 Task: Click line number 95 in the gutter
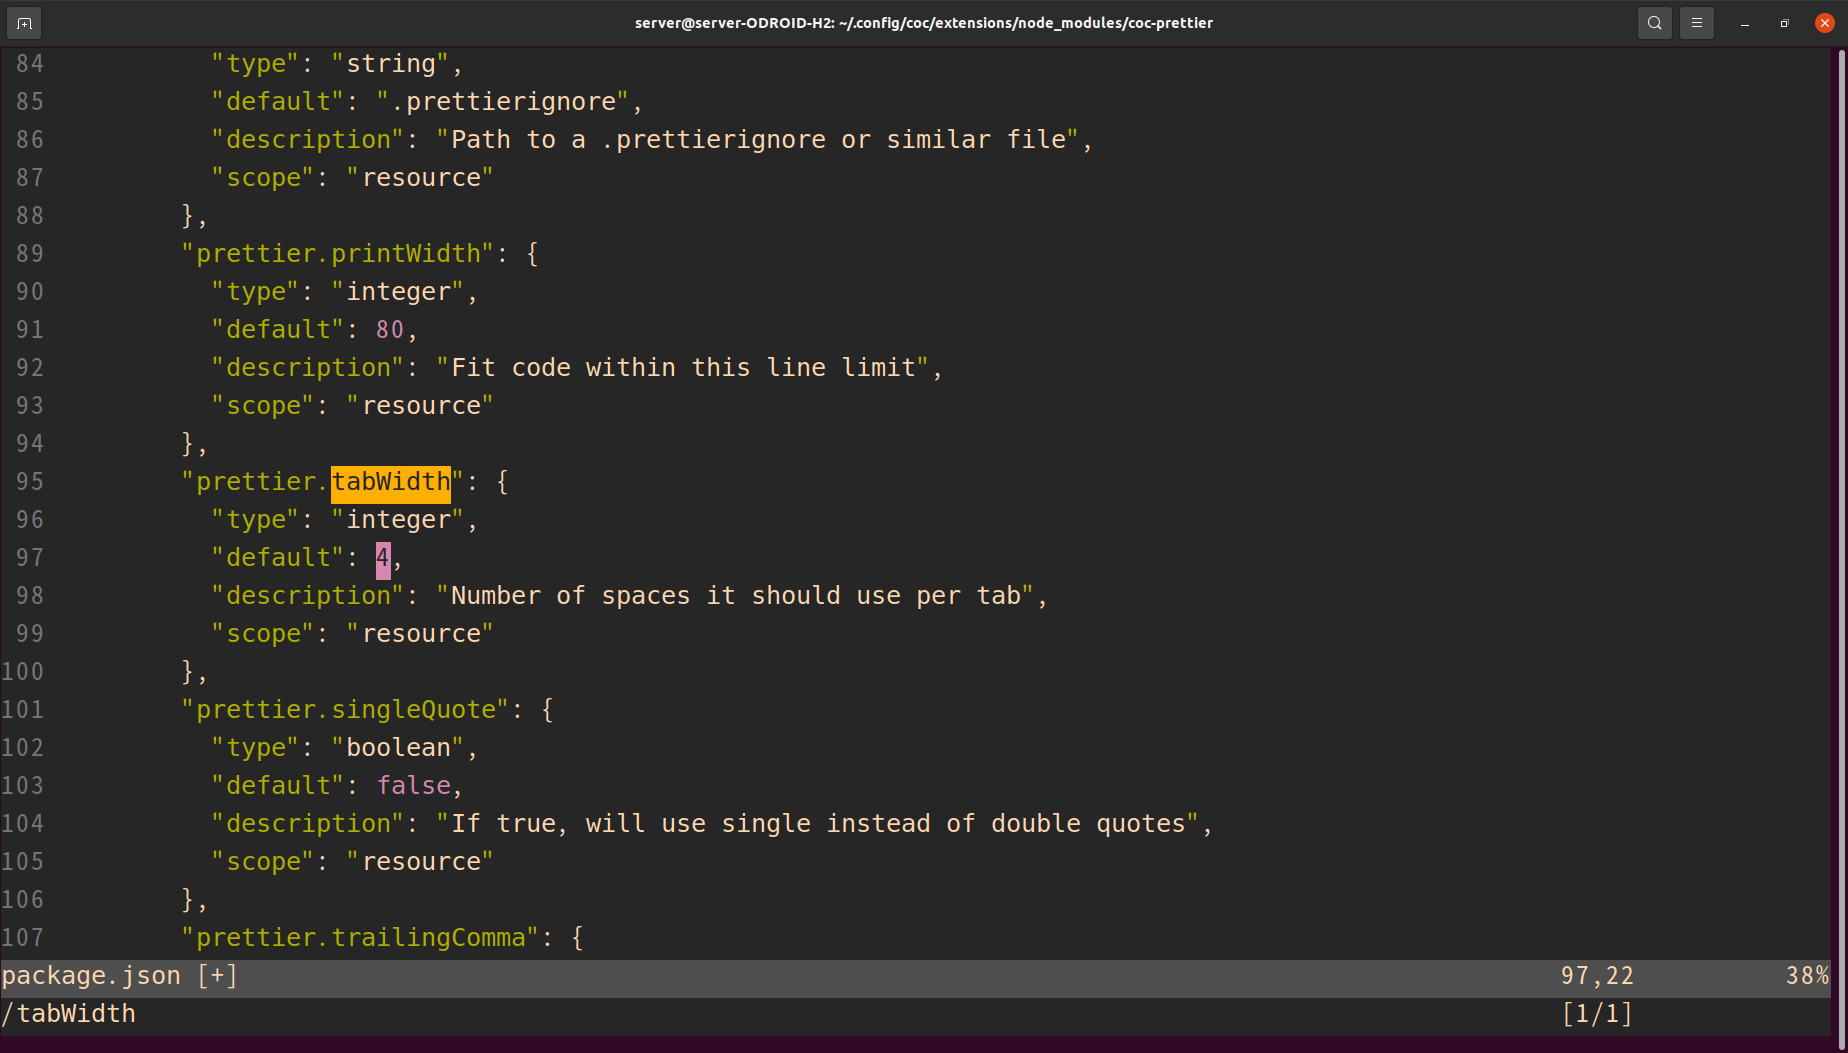point(30,482)
